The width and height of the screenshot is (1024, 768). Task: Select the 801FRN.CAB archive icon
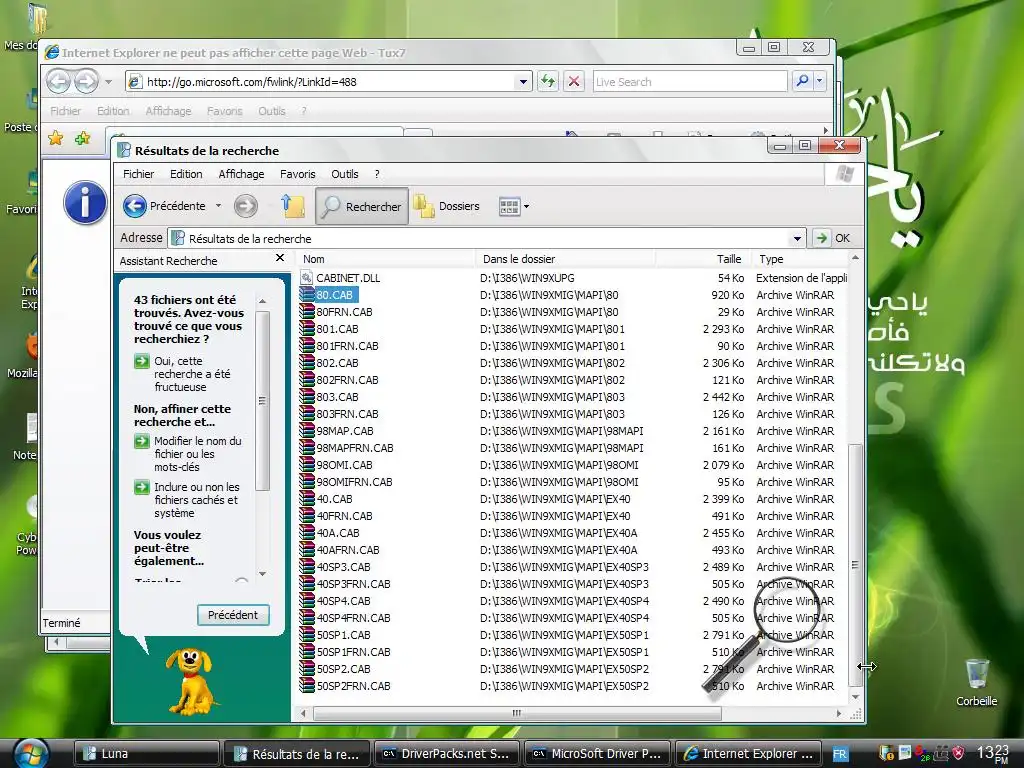pos(307,345)
